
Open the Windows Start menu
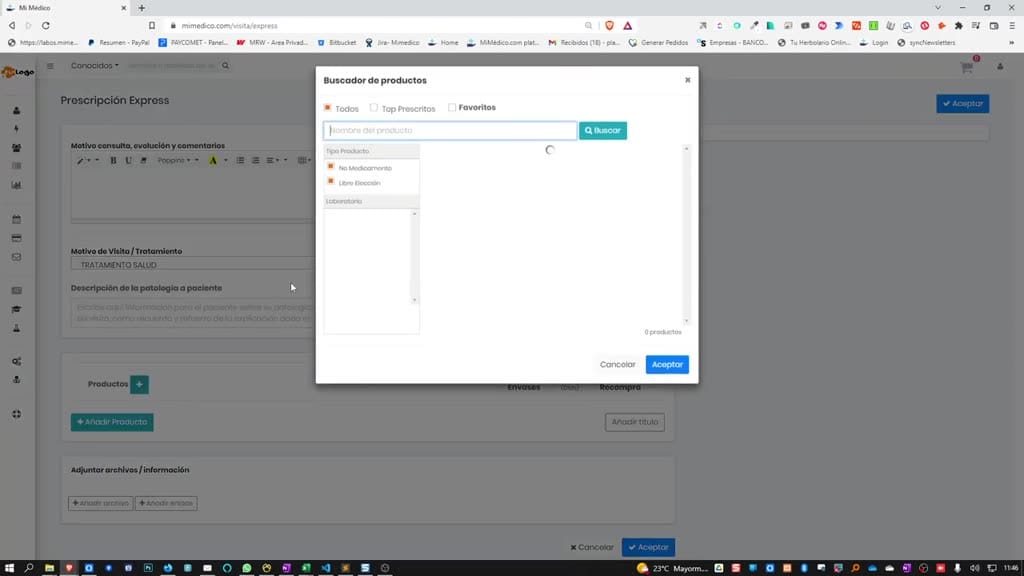[9, 568]
